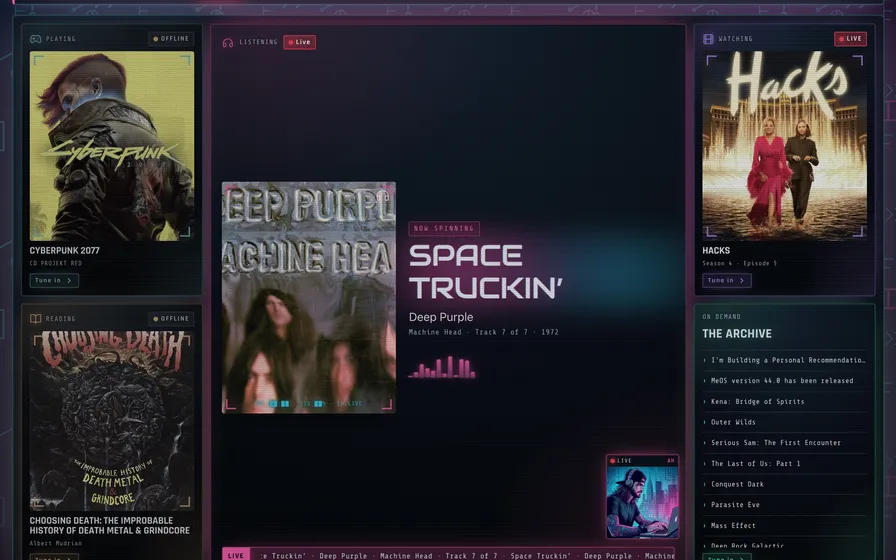This screenshot has width=896, height=560.
Task: Click the film icon beside Watching
Action: (x=708, y=39)
